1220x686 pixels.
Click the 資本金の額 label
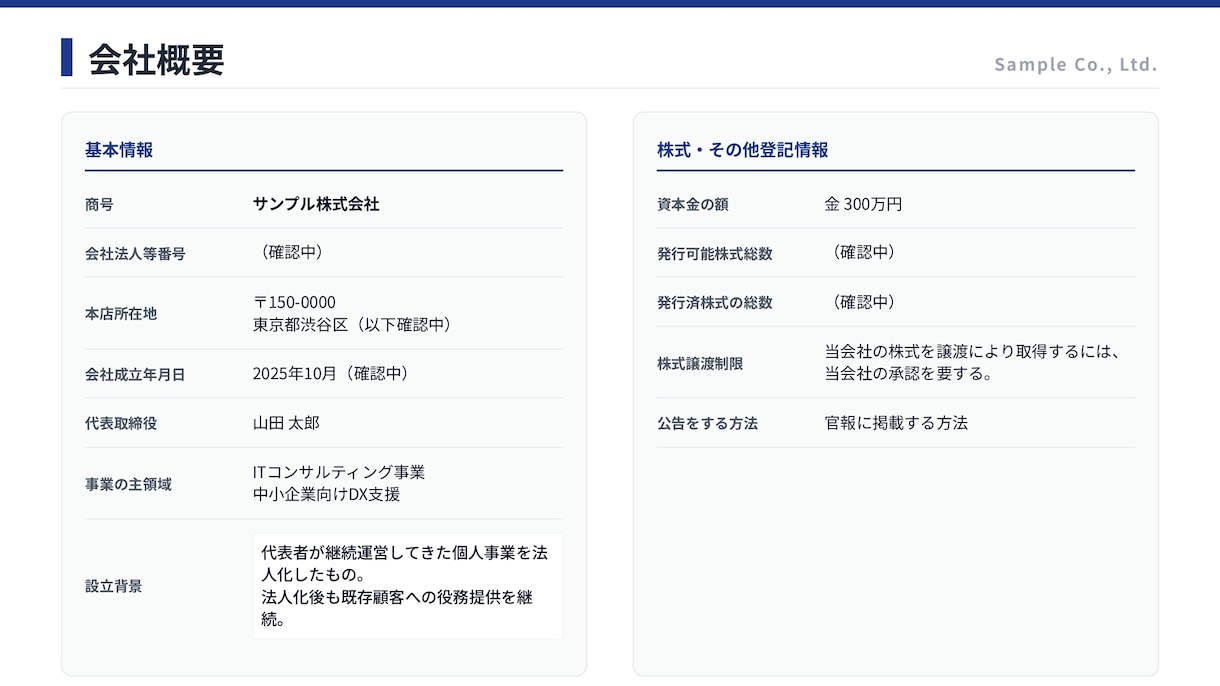coord(693,204)
